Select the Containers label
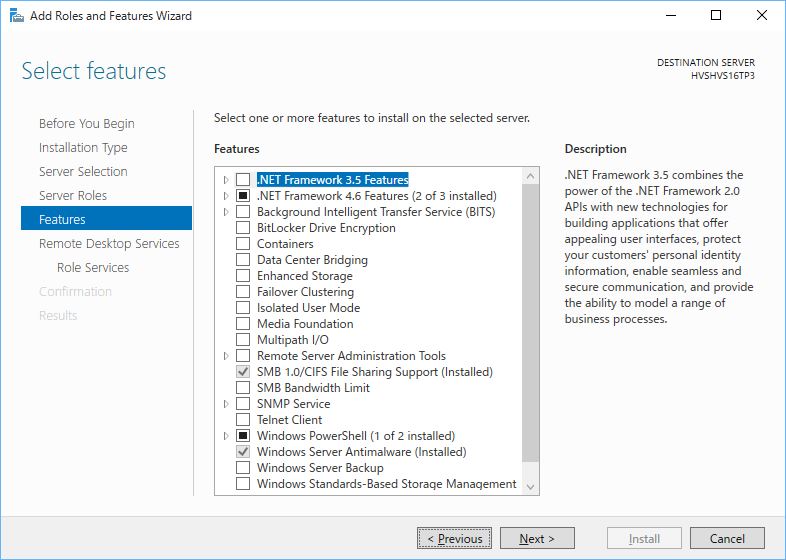Viewport: 786px width, 560px height. click(285, 244)
